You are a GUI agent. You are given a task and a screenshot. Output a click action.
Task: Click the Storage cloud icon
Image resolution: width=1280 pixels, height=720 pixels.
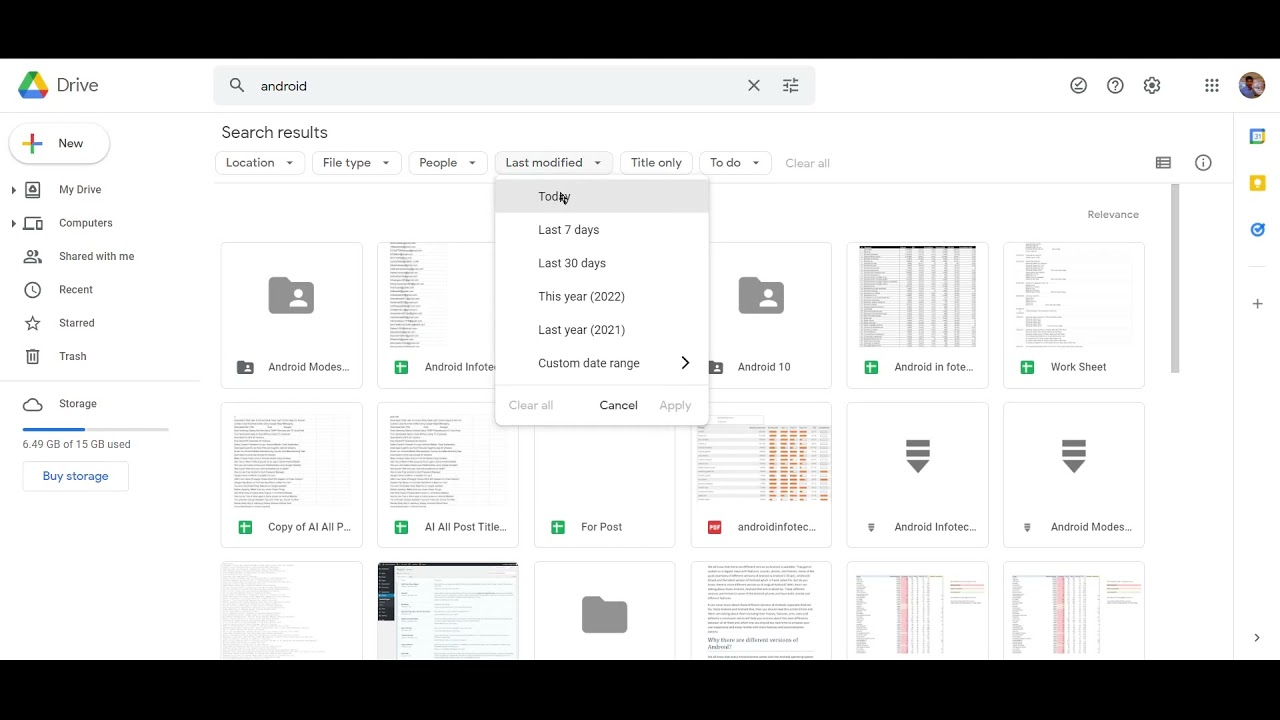pyautogui.click(x=33, y=404)
